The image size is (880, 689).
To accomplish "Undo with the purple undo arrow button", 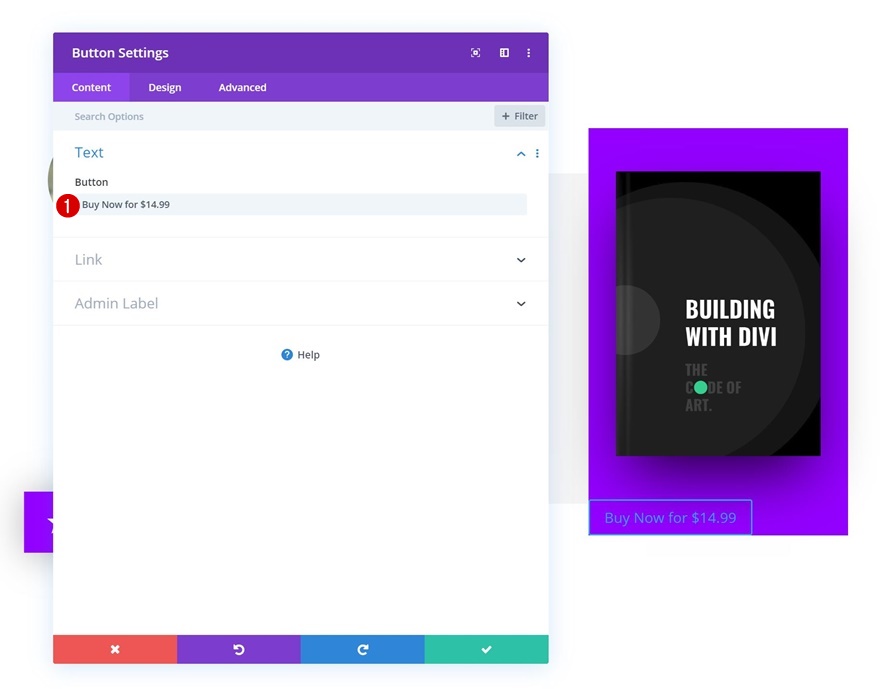I will click(239, 649).
